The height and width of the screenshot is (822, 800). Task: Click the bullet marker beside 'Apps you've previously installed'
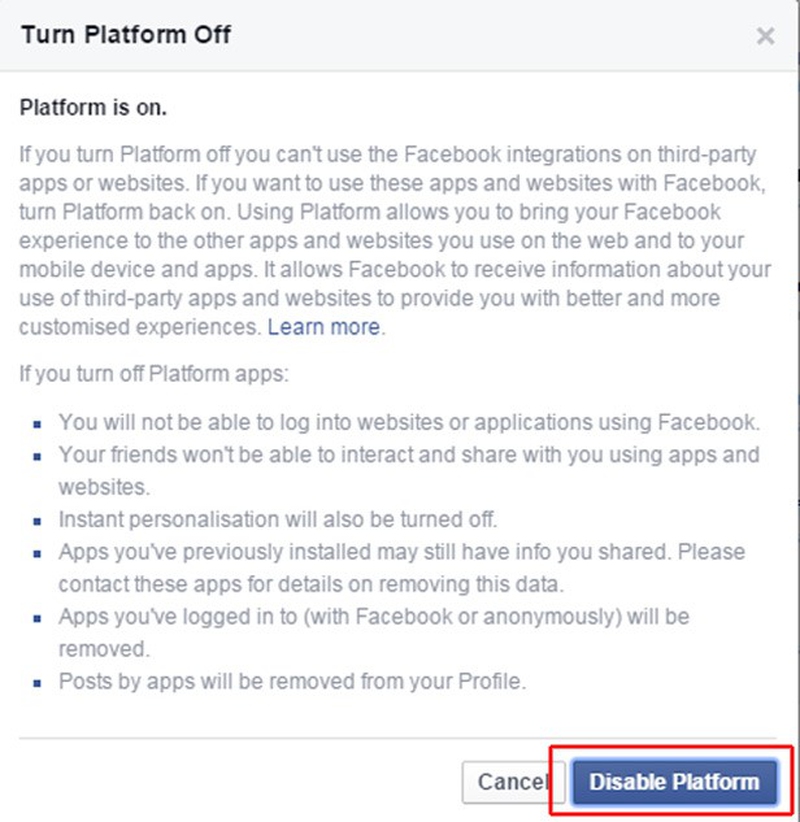pos(37,554)
